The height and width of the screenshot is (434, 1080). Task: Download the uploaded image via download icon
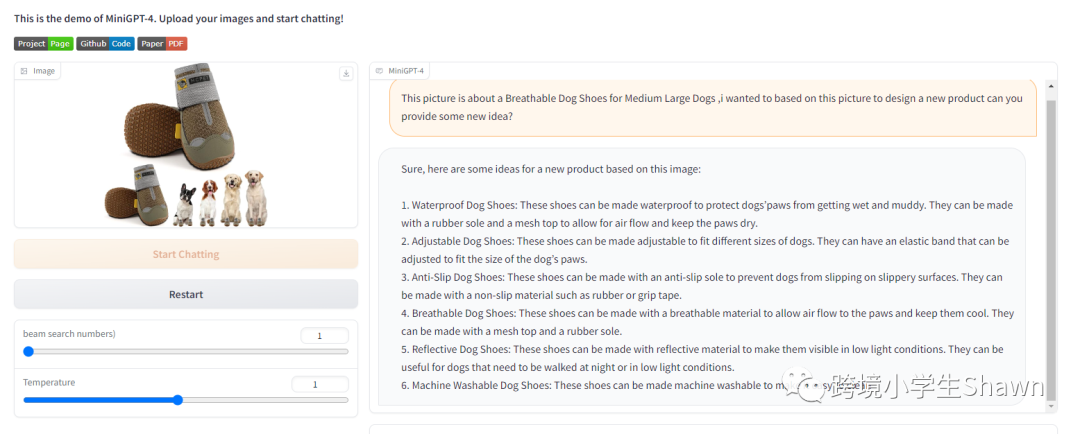[x=346, y=74]
